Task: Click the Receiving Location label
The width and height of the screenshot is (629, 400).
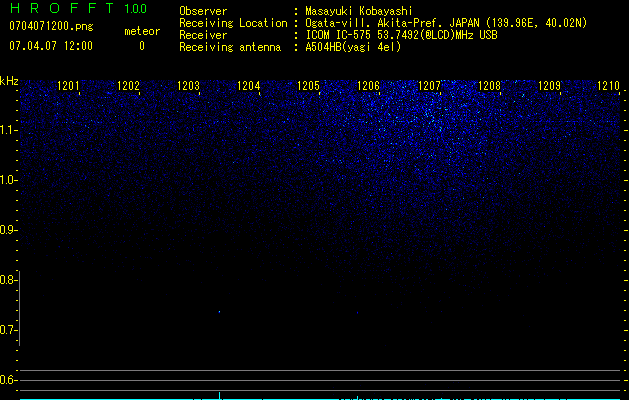Action: tap(233, 24)
